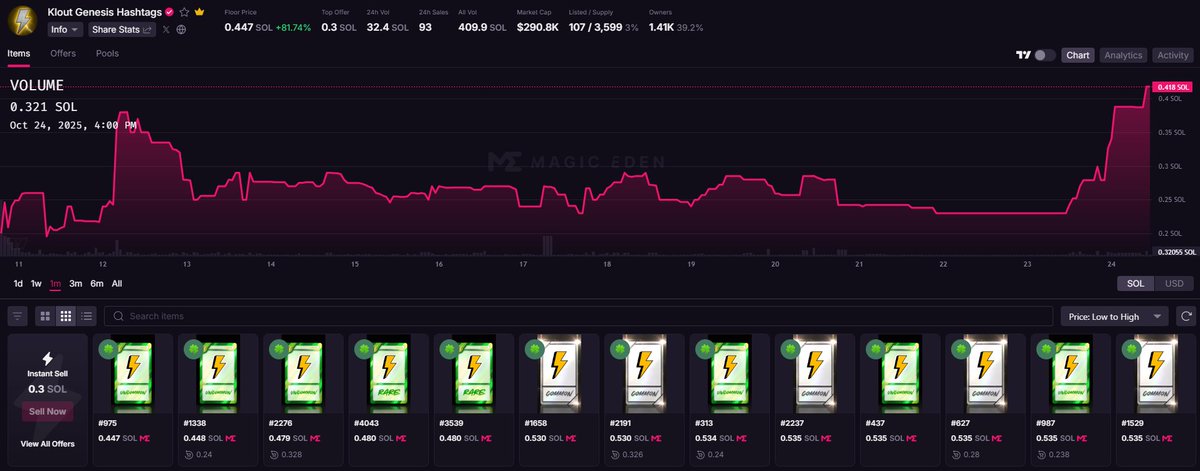Click the Share Stats button
Screen dimensions: 1200x471
point(122,30)
